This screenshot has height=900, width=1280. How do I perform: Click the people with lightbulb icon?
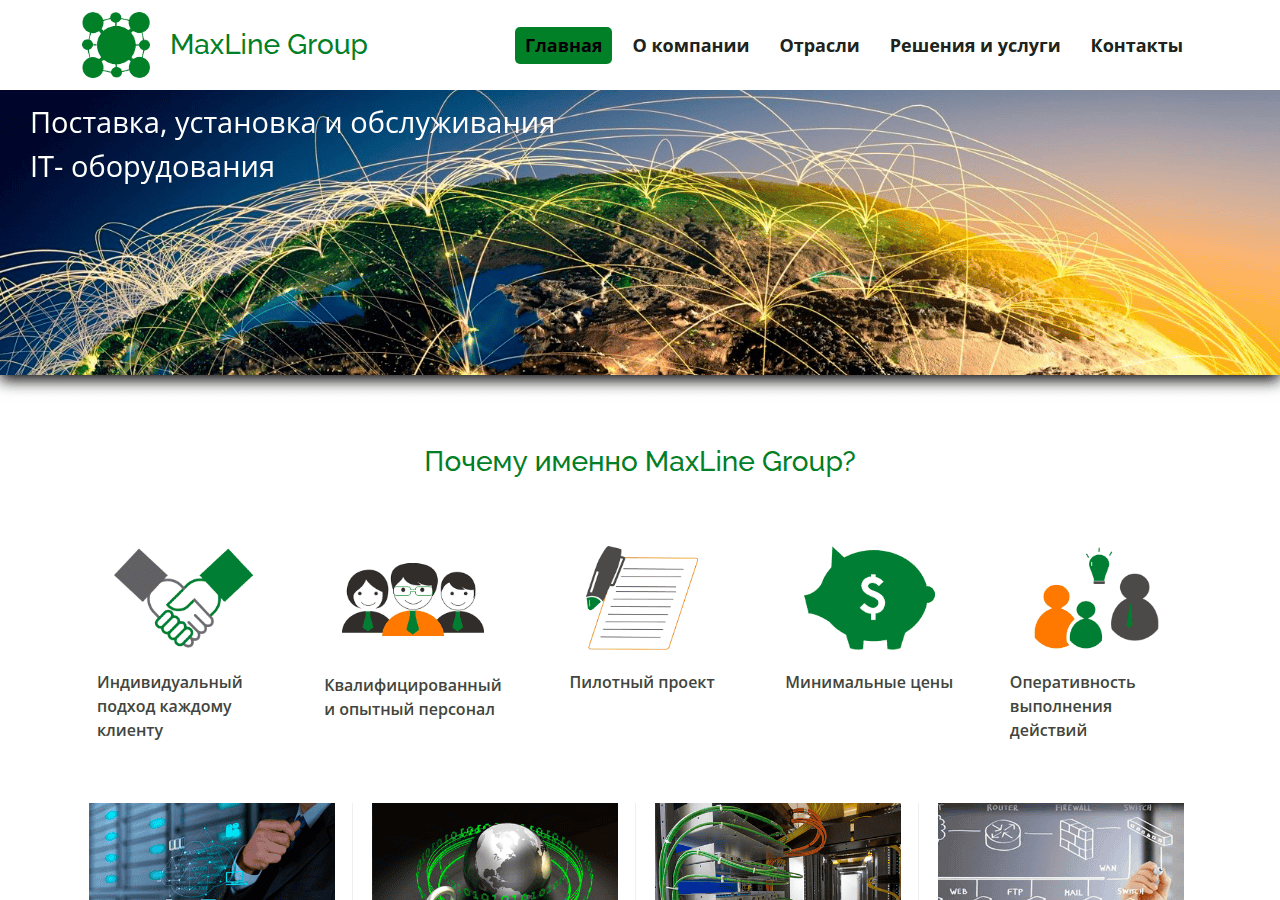(x=1097, y=597)
